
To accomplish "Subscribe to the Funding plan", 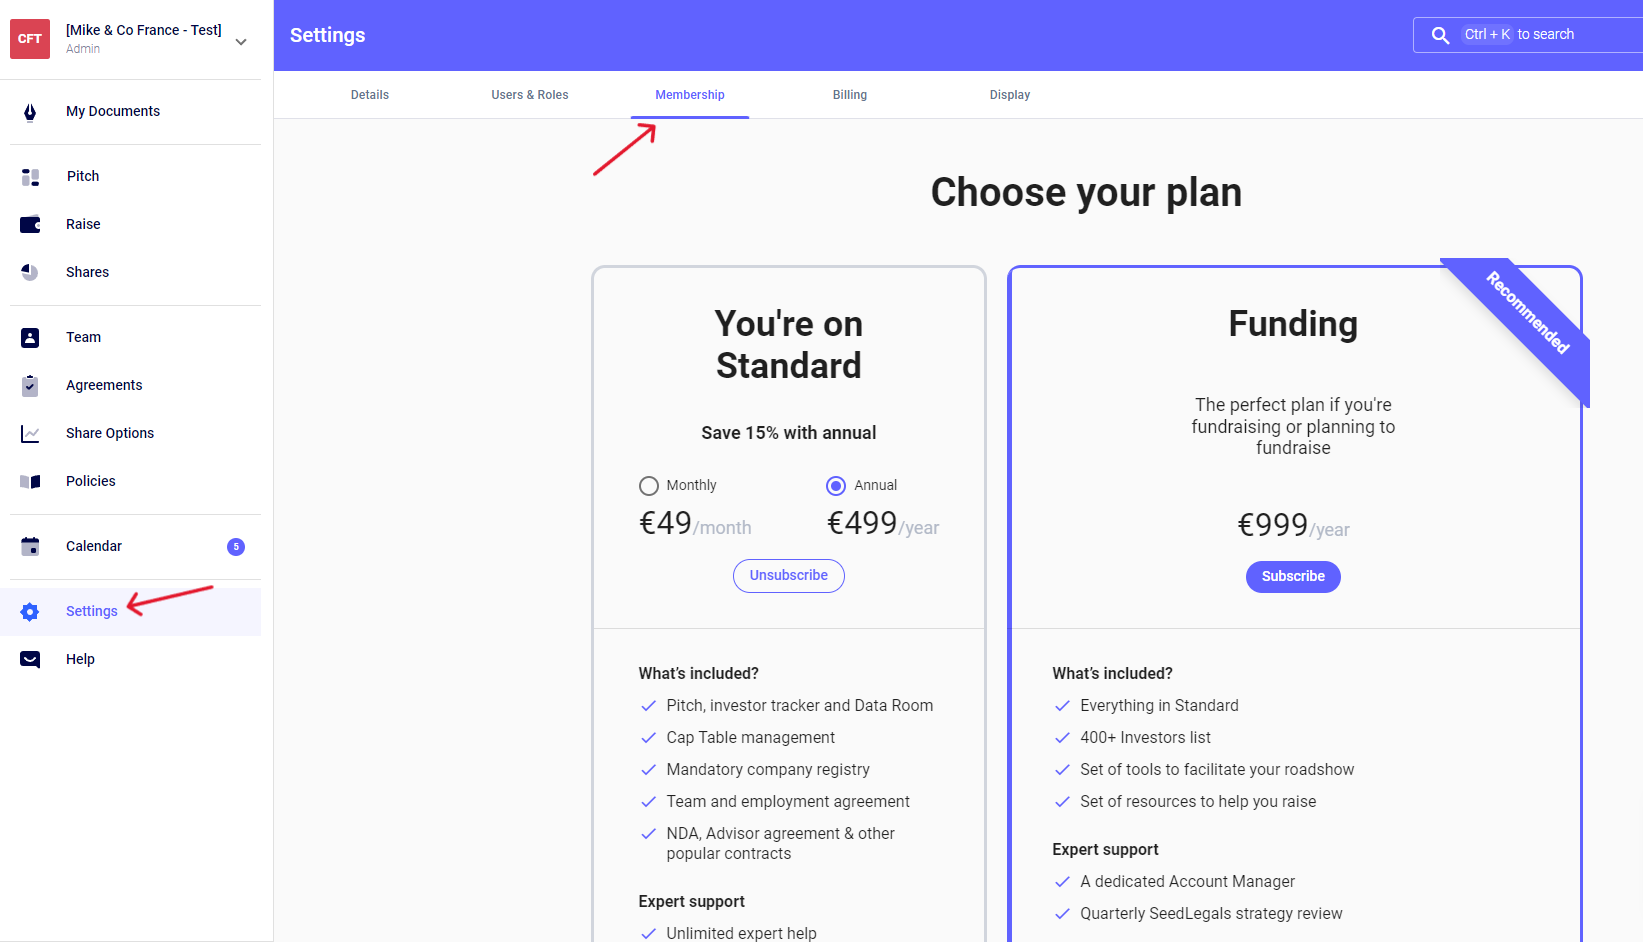I will 1293,577.
